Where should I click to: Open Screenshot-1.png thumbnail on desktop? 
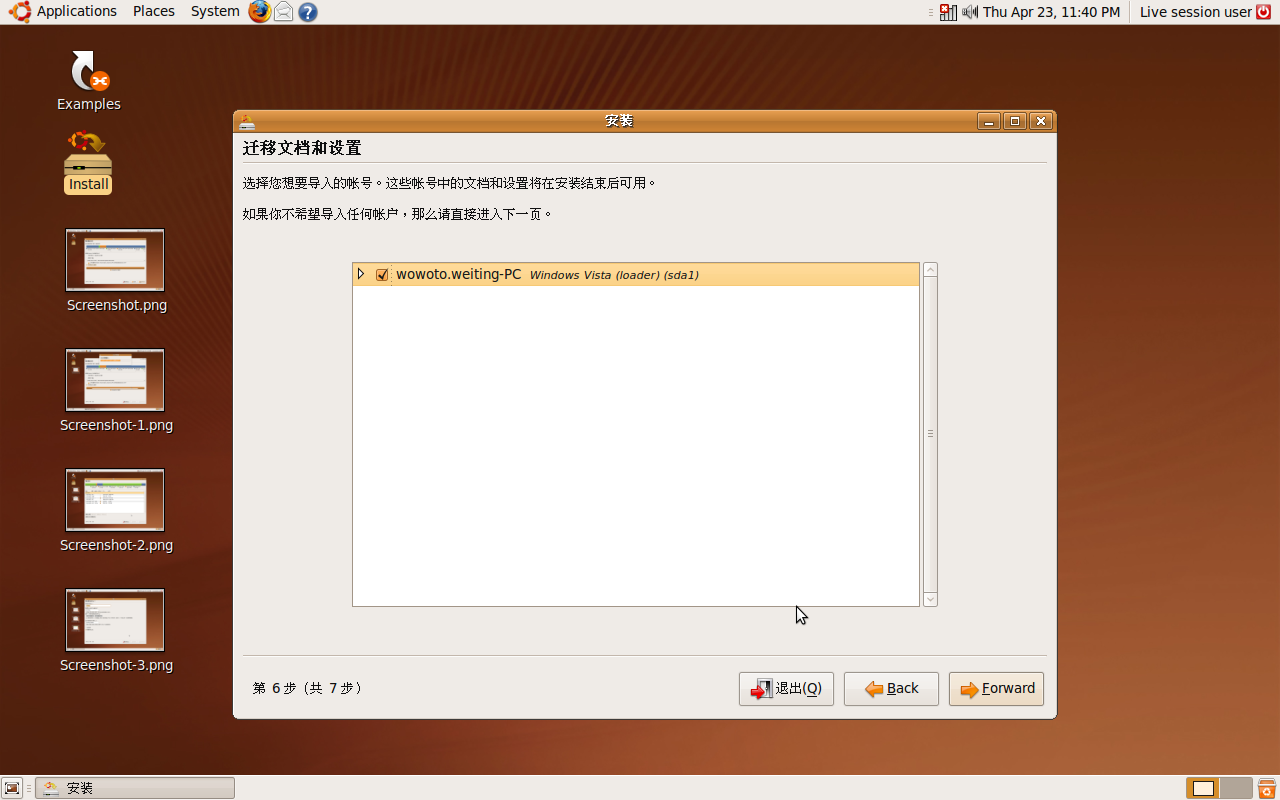tap(115, 380)
